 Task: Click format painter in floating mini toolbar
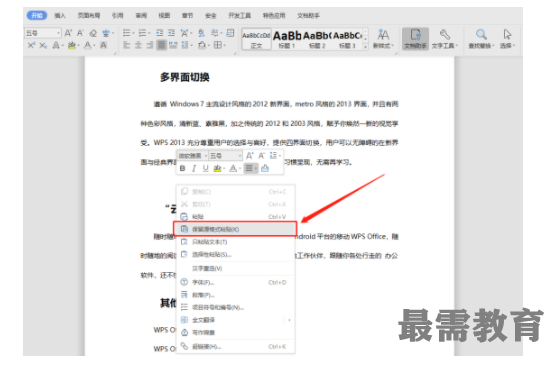265,168
